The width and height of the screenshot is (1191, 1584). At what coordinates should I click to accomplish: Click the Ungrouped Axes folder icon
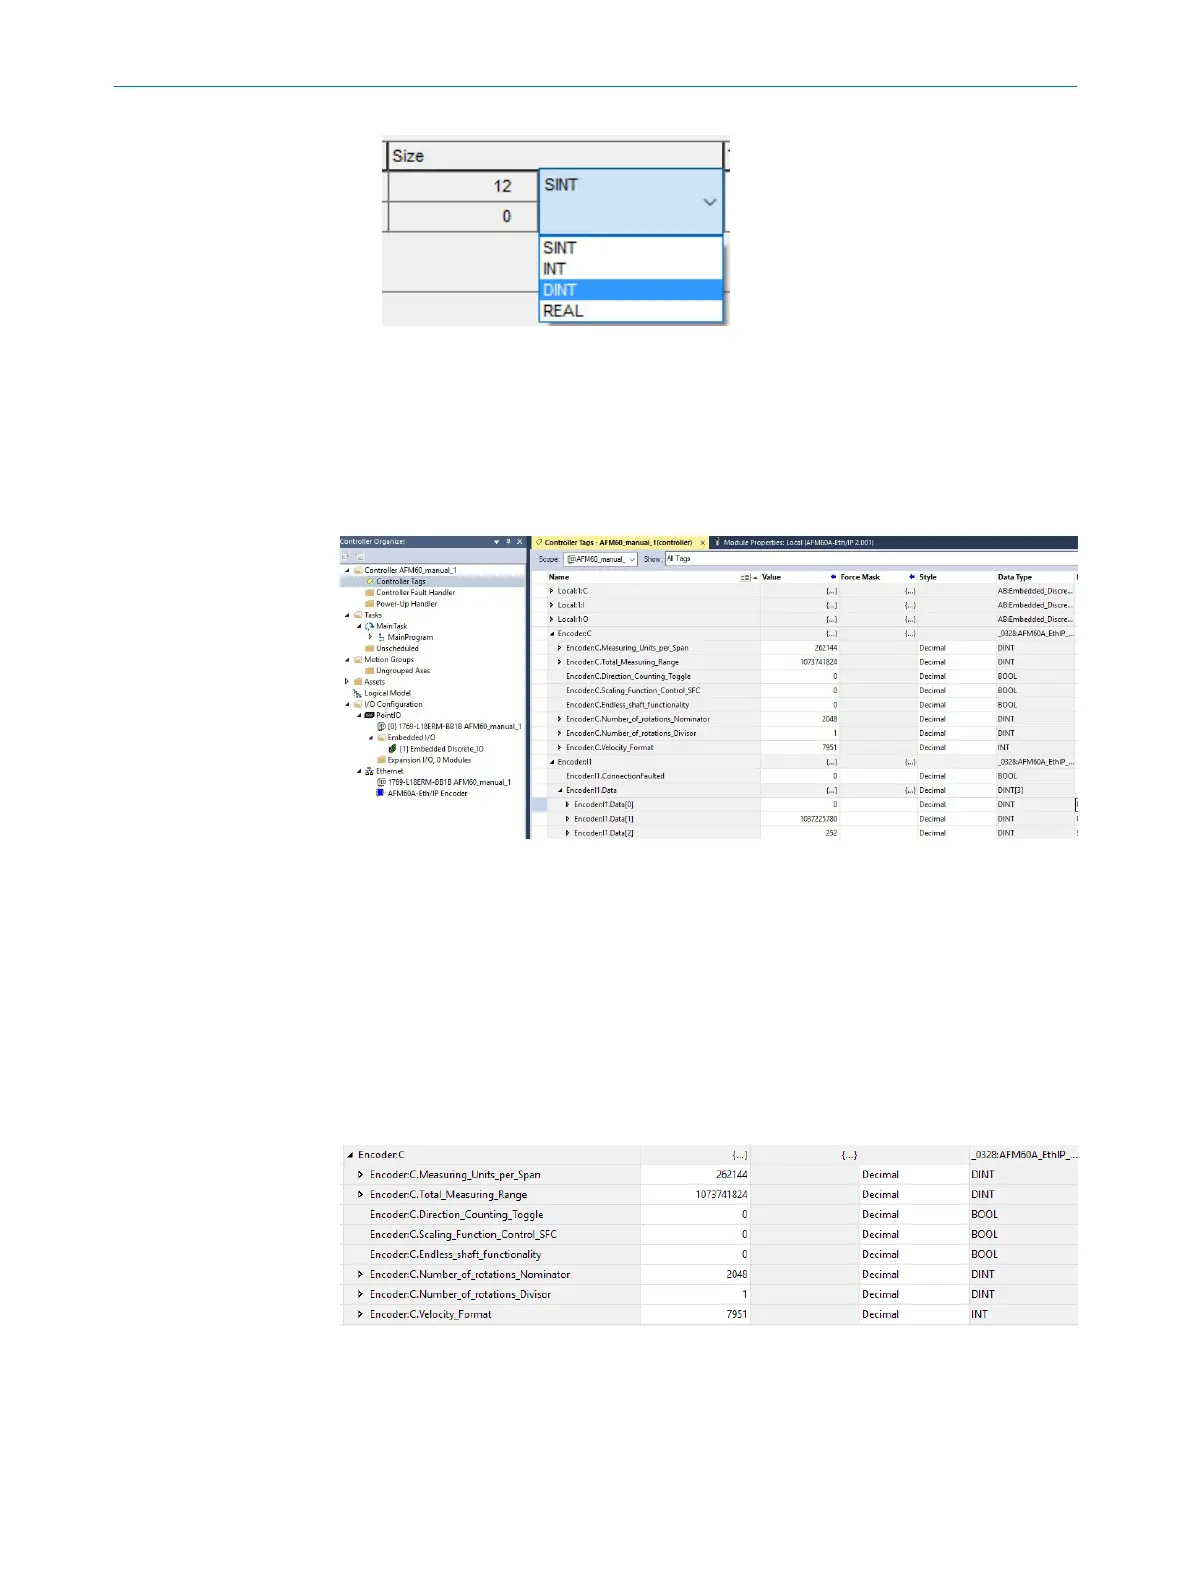pyautogui.click(x=370, y=670)
